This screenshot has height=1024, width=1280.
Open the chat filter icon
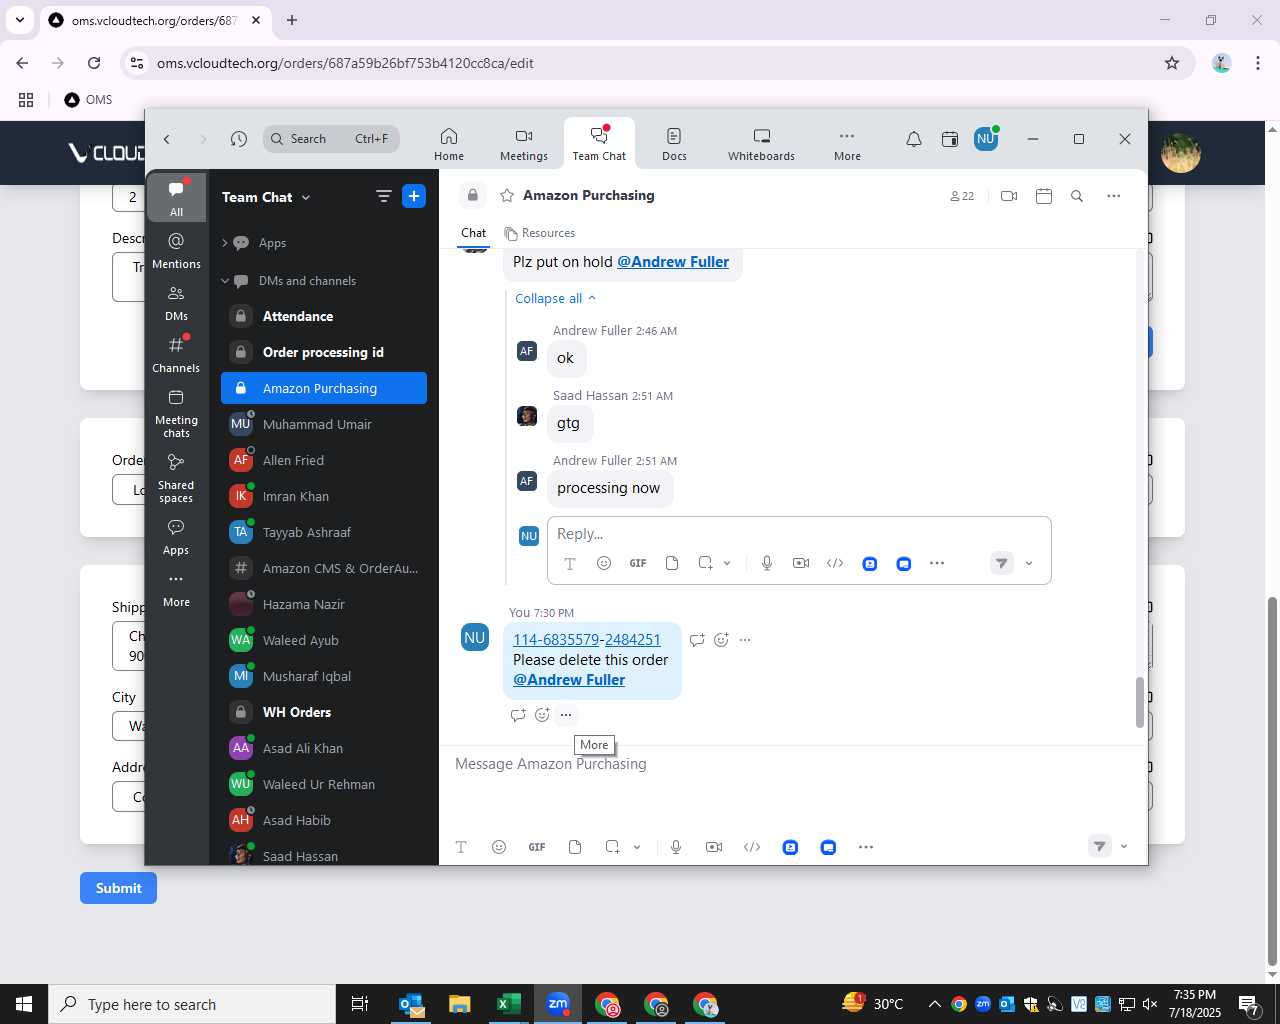click(x=383, y=196)
